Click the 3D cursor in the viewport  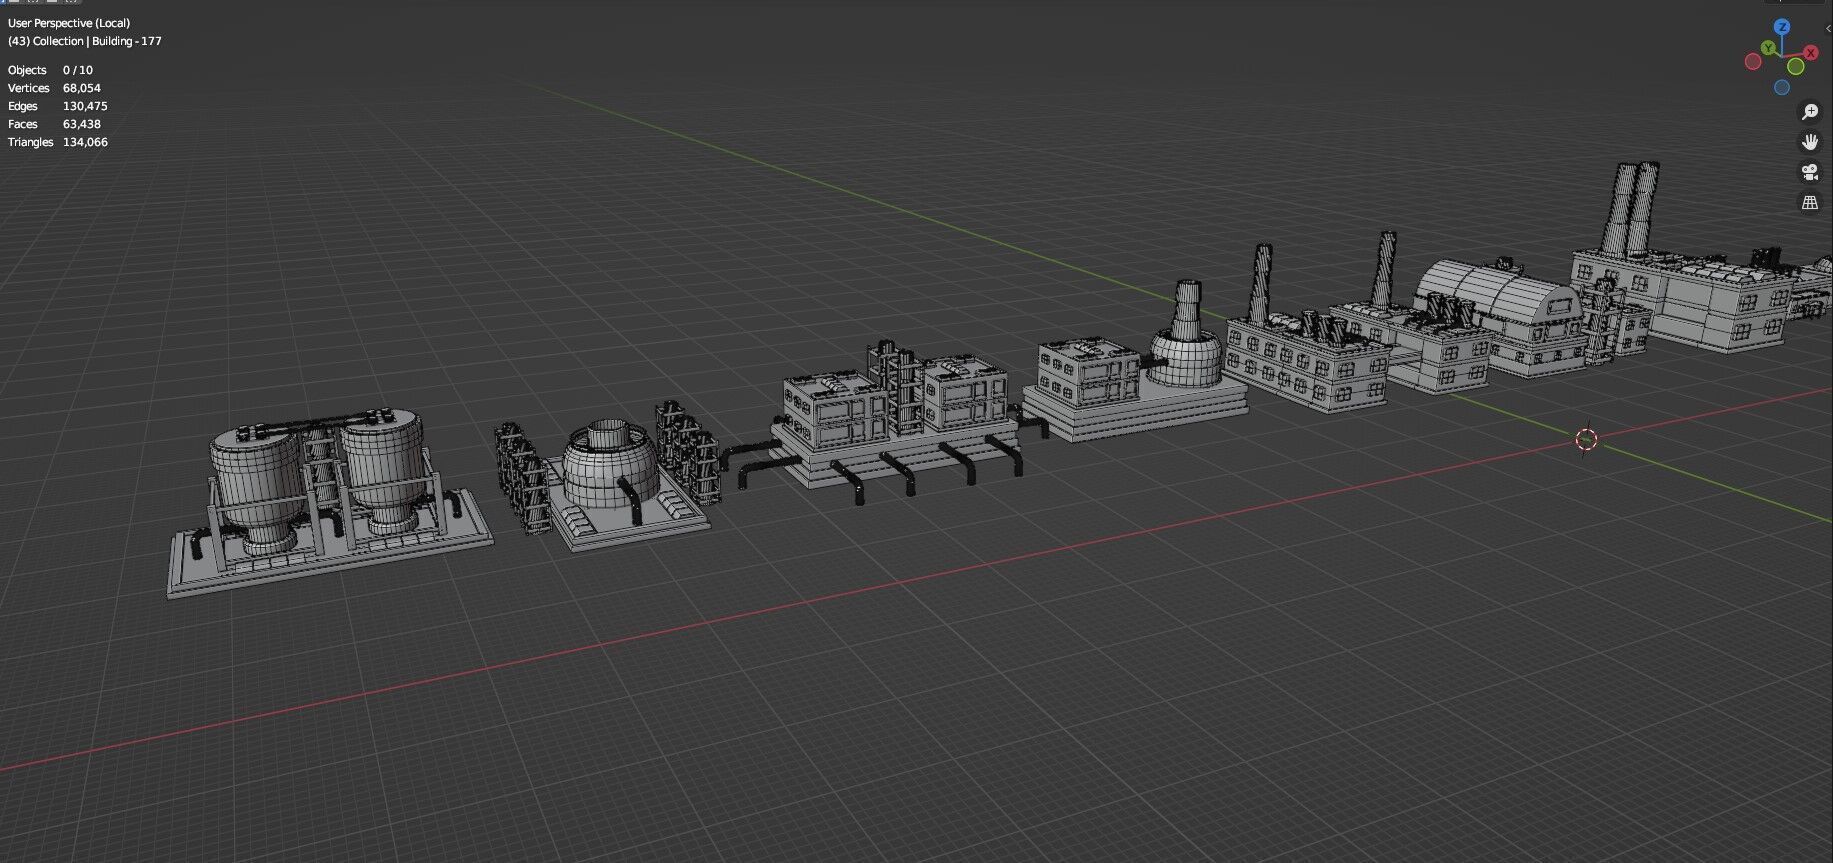1587,439
